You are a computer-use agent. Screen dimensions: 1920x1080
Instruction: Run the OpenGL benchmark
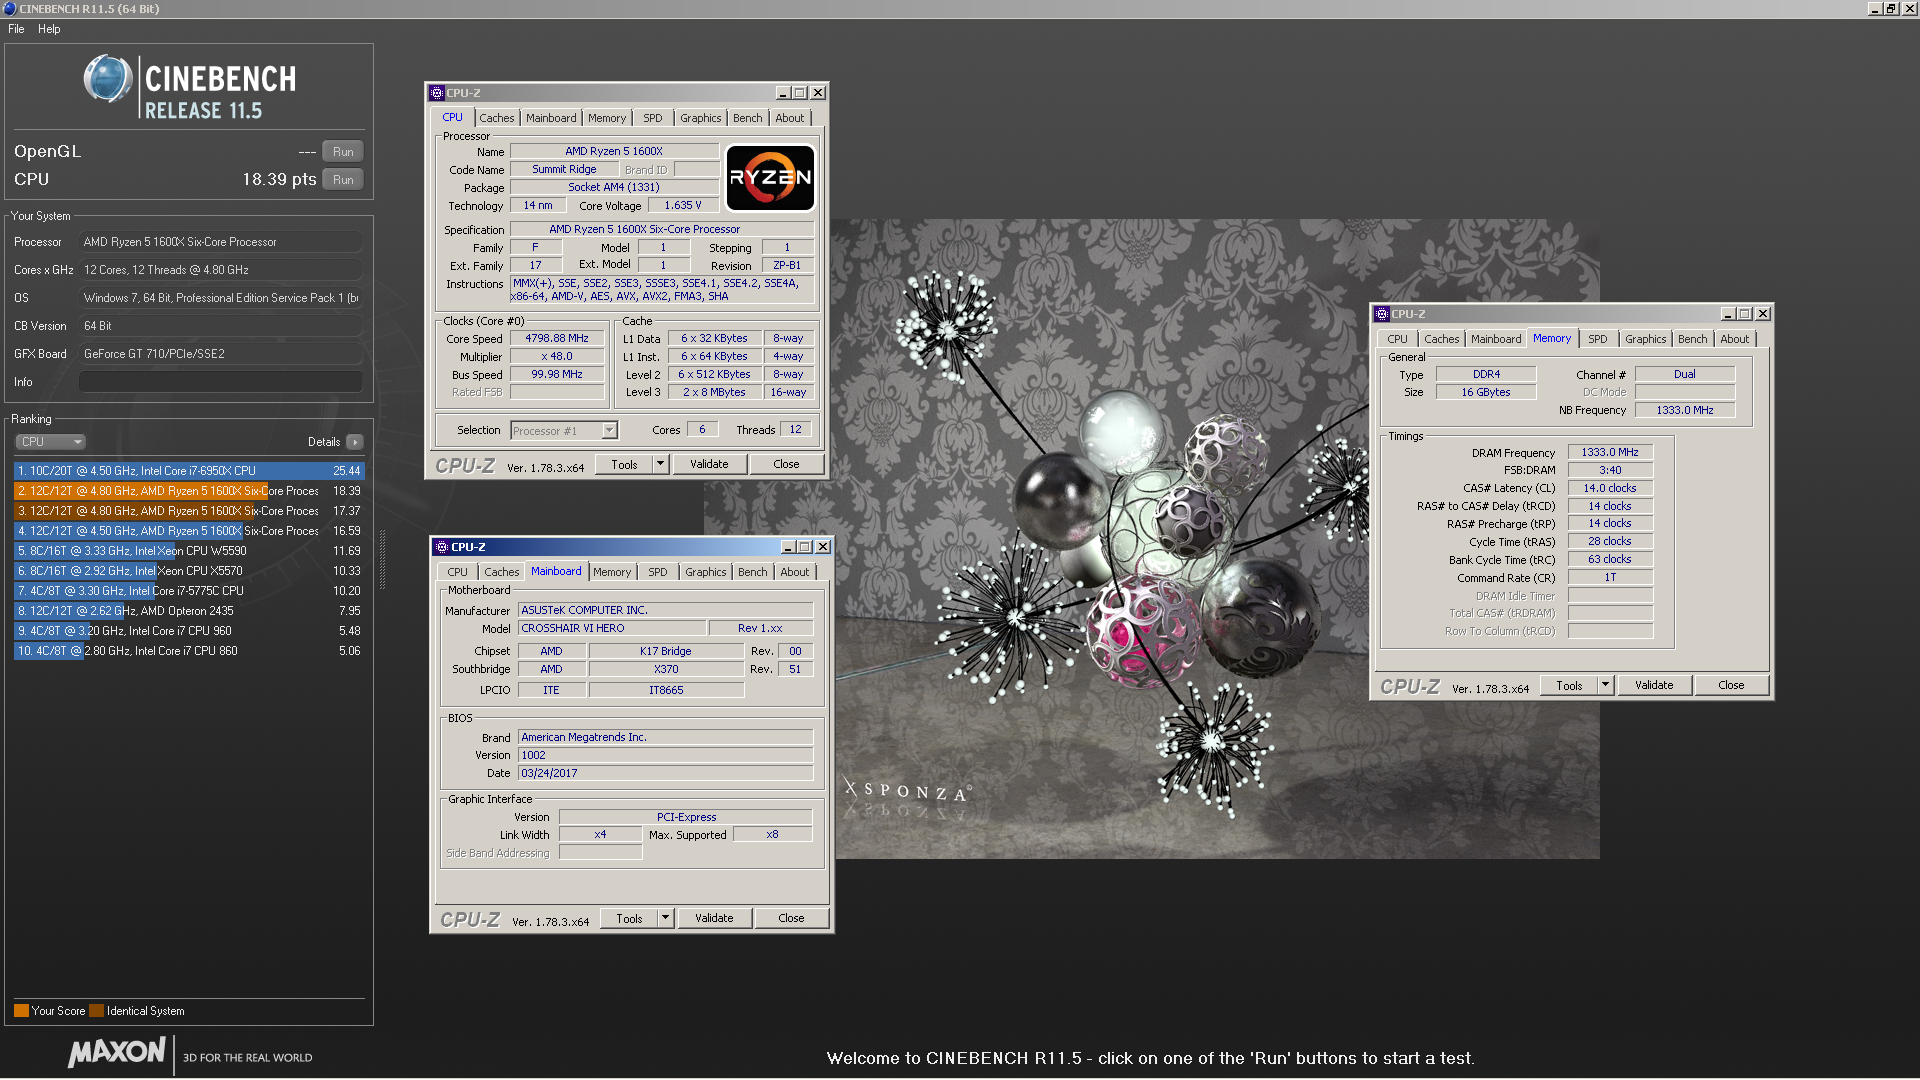click(x=343, y=152)
